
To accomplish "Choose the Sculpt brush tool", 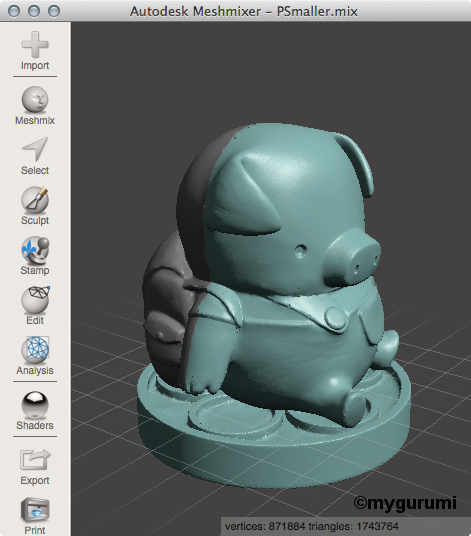I will click(35, 206).
